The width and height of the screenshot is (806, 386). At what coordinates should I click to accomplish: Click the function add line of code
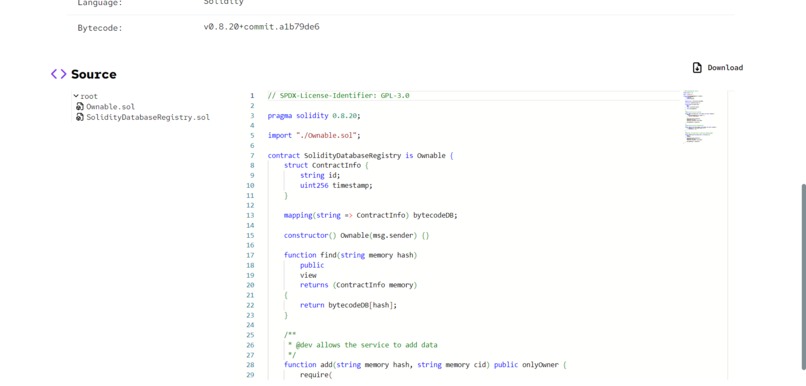coord(425,365)
